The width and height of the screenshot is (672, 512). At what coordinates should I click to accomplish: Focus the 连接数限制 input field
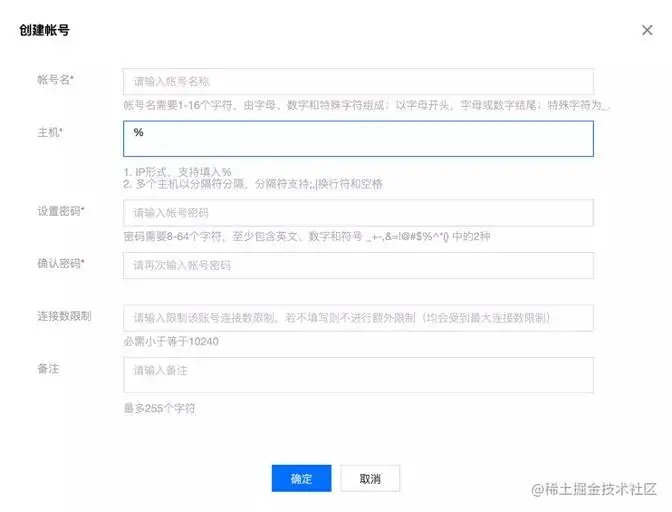click(x=358, y=318)
